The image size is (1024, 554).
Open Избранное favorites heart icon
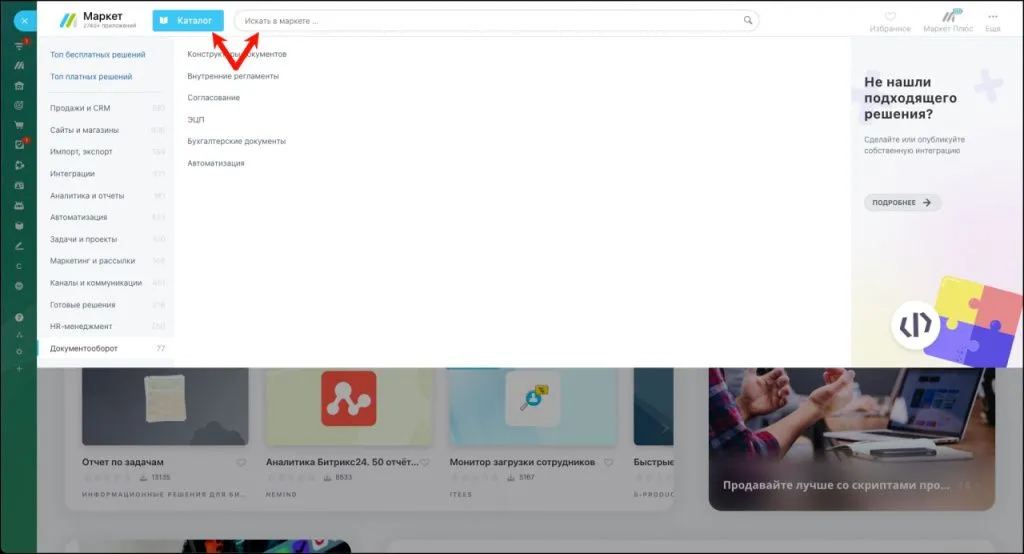pos(890,16)
